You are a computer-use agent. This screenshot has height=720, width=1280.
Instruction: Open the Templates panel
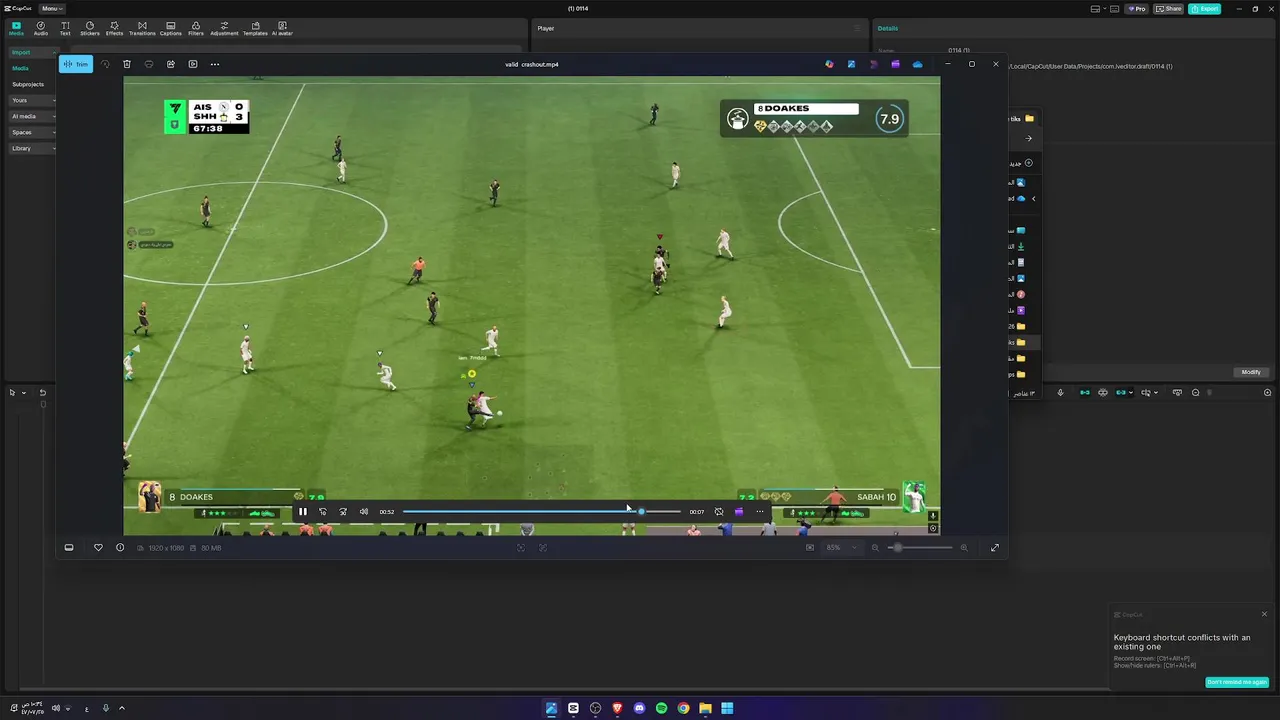tap(255, 28)
